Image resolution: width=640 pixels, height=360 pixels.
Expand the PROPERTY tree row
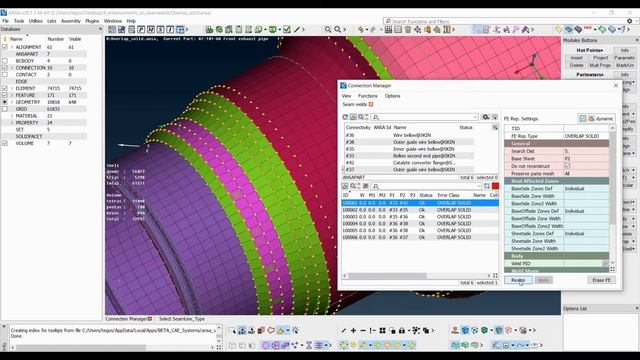pyautogui.click(x=12, y=122)
